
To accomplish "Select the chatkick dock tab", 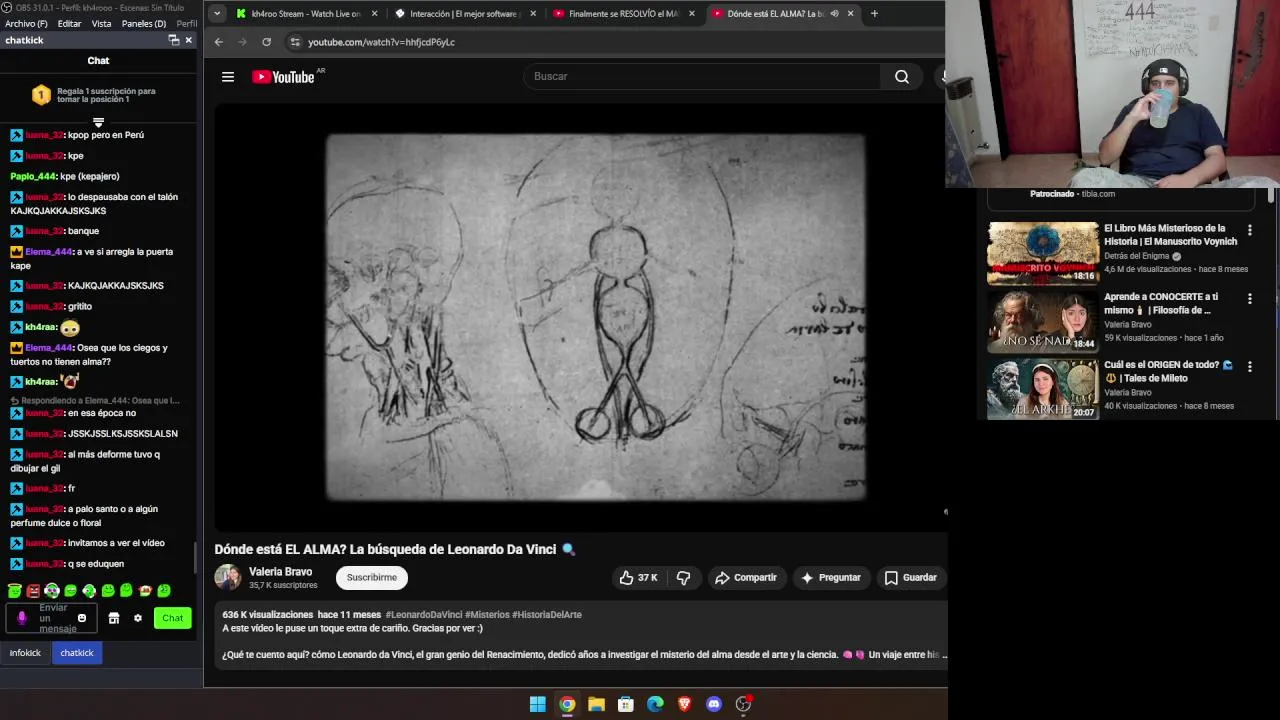I will tap(77, 653).
